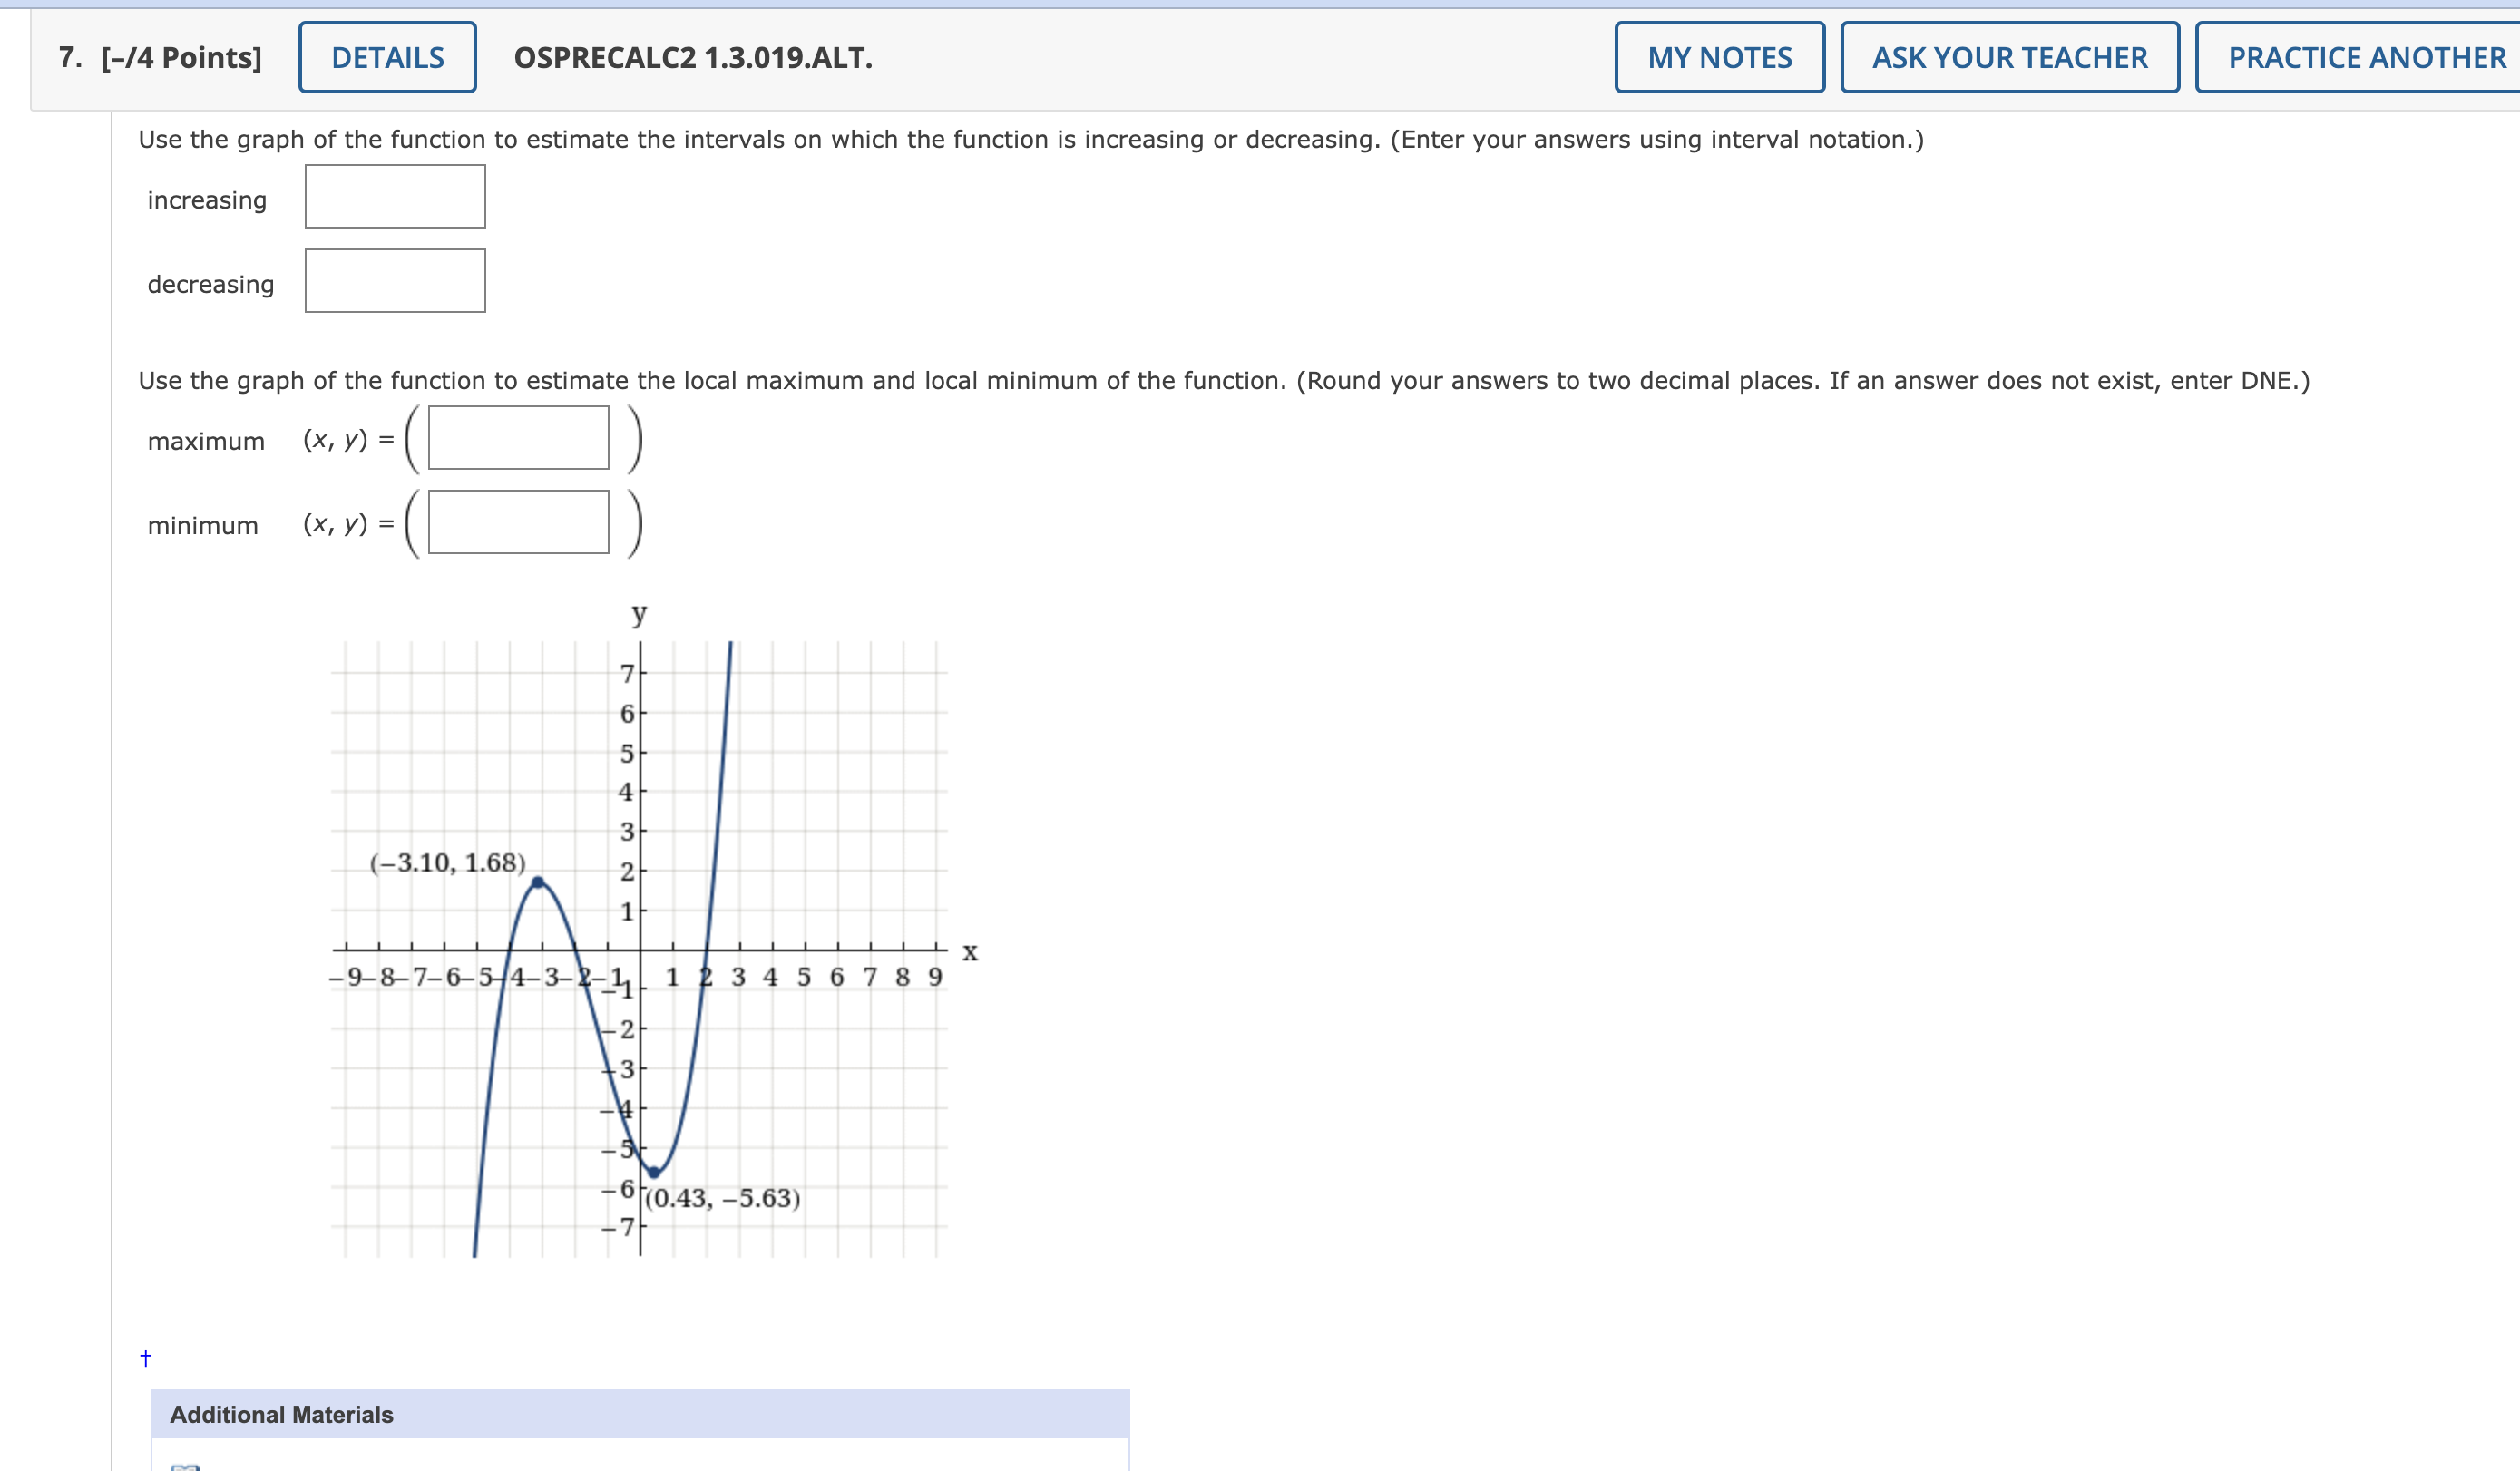Open the eBook icon under Additional Materials
2520x1471 pixels.
pos(184,1464)
